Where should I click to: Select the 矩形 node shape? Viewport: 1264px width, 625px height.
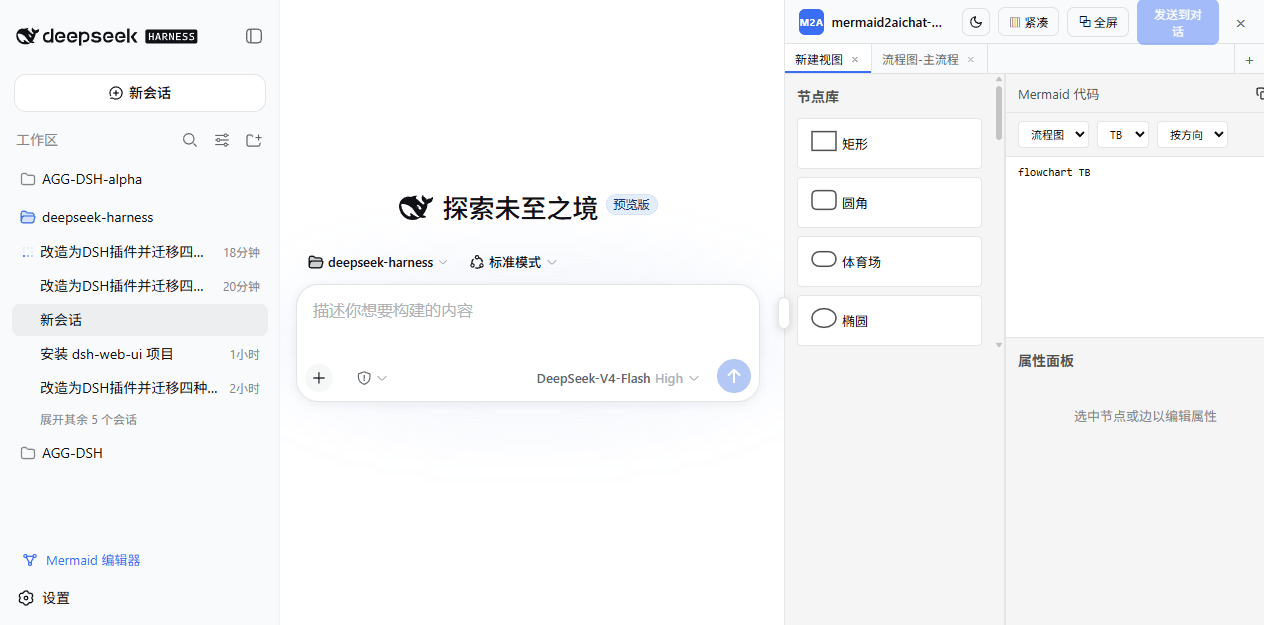click(889, 143)
